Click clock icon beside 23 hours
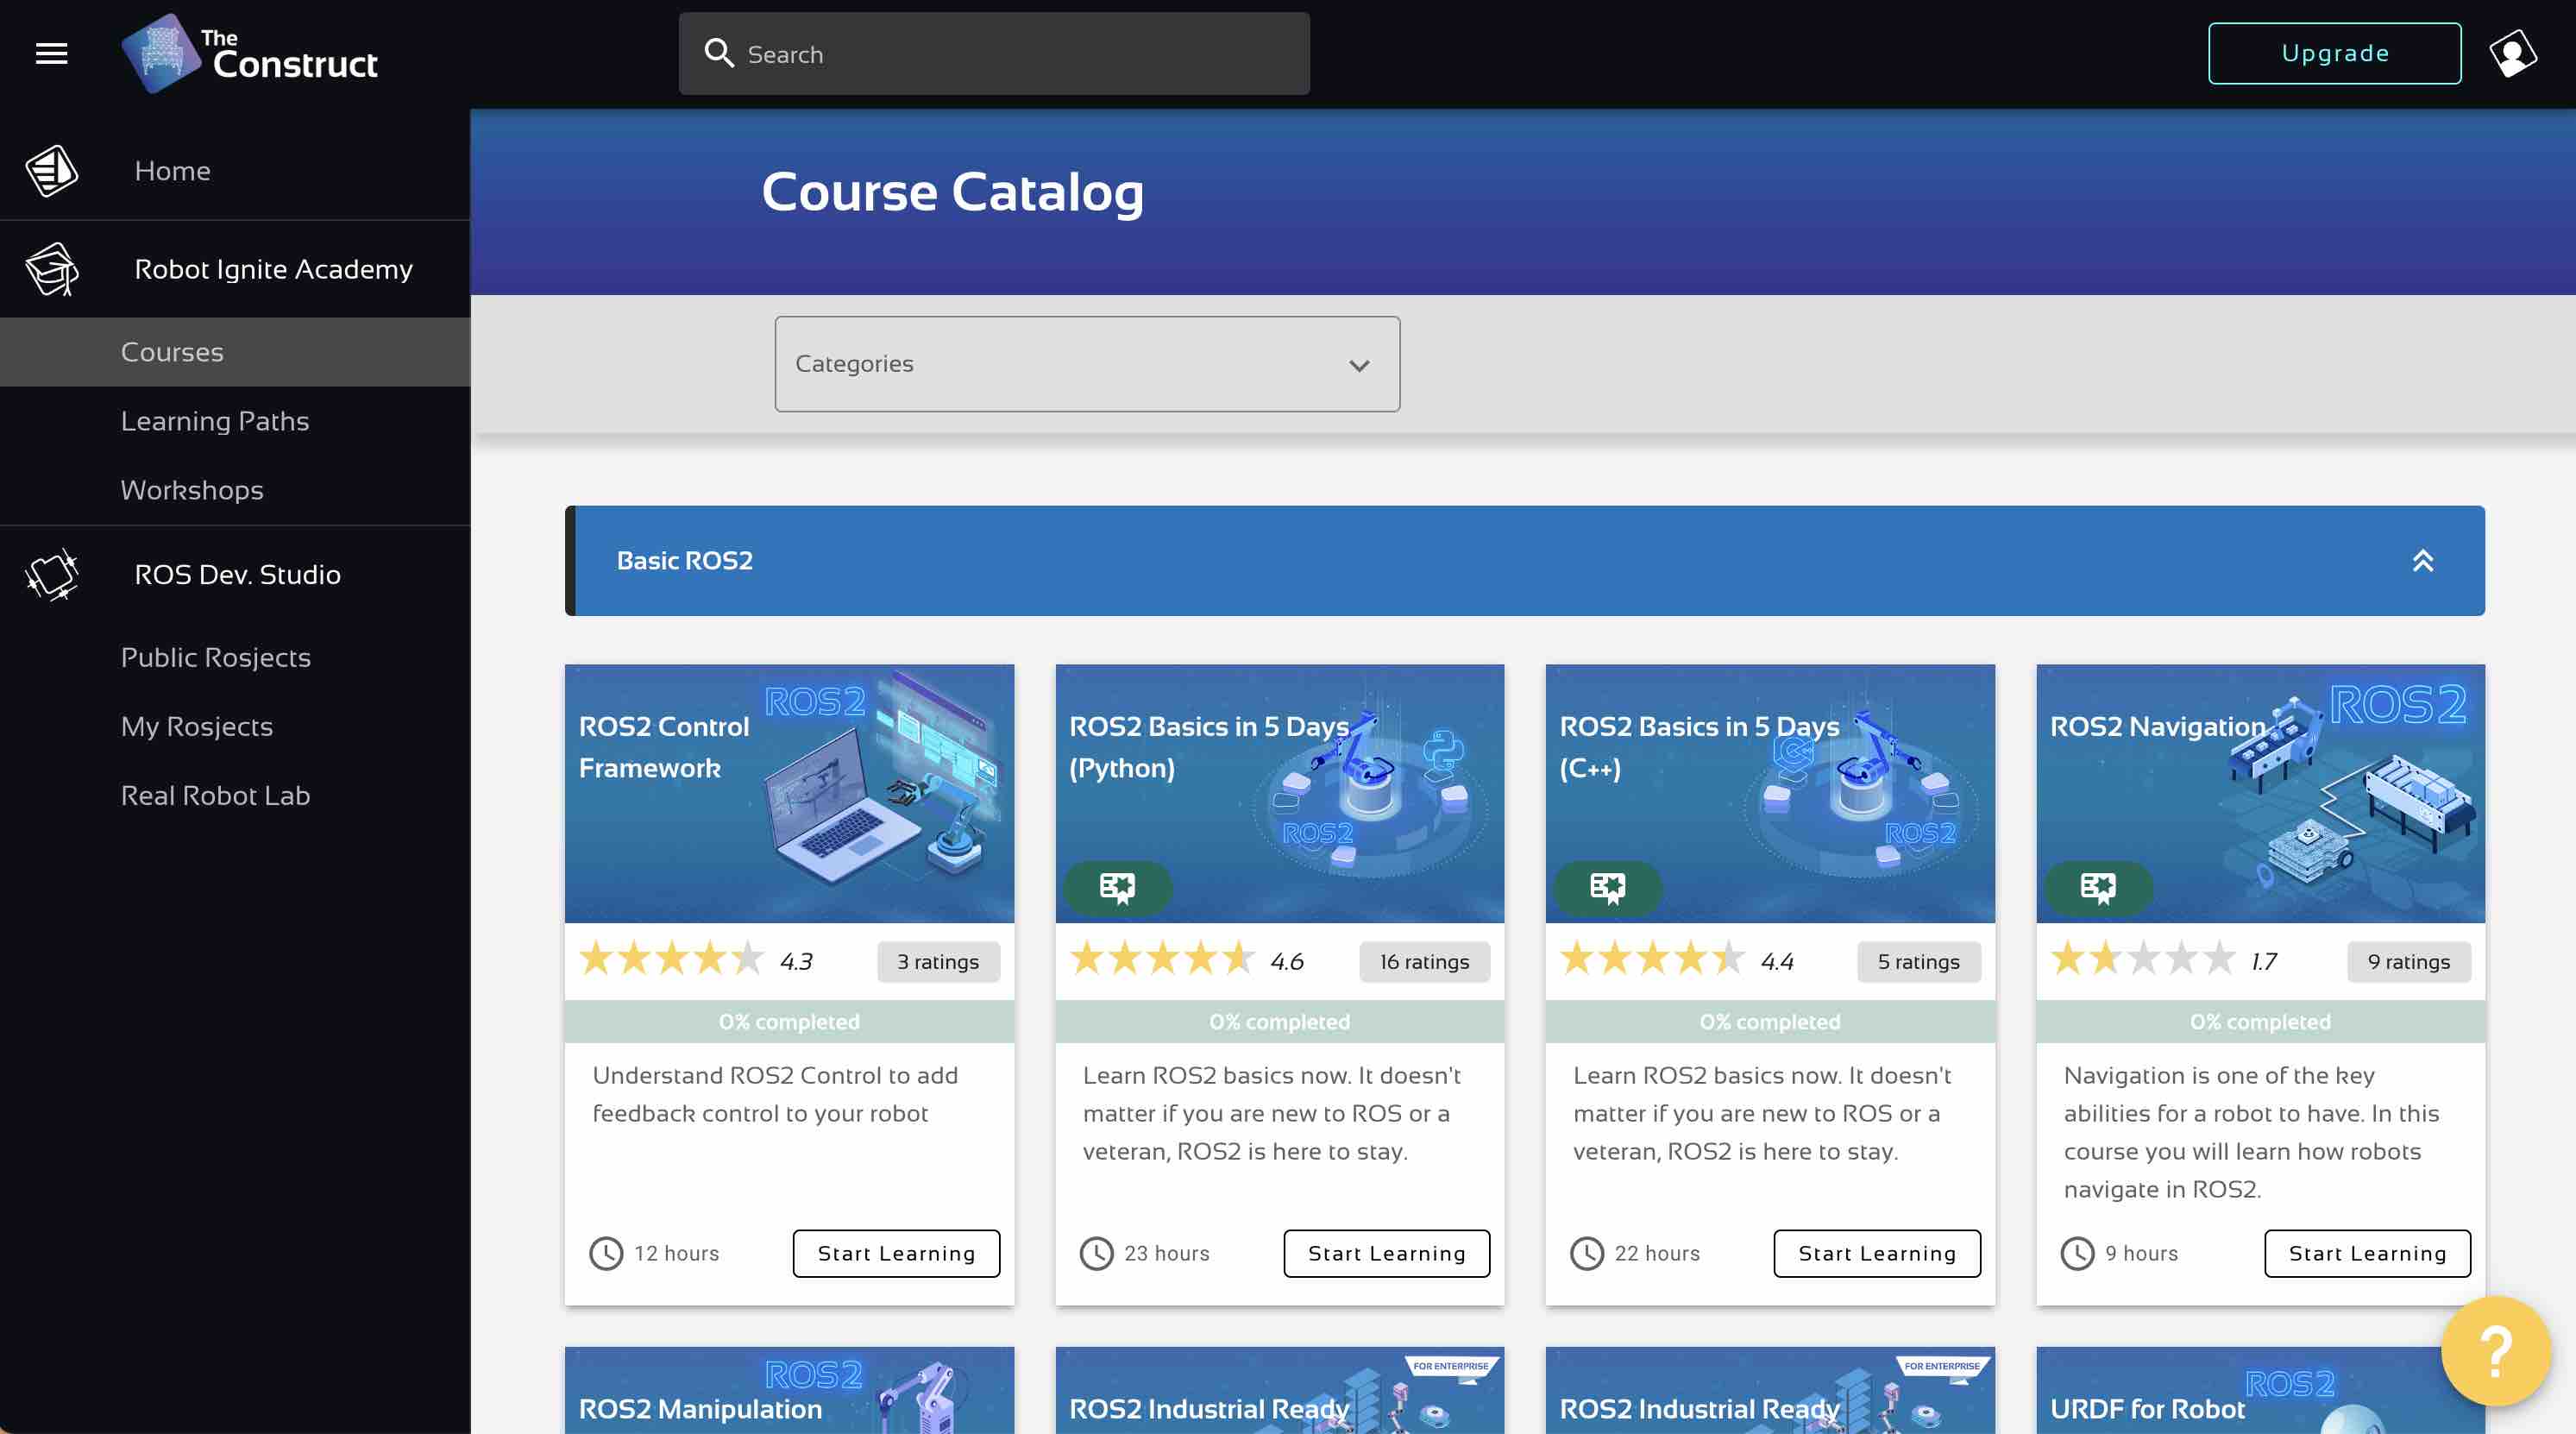This screenshot has width=2576, height=1434. pos(1097,1254)
